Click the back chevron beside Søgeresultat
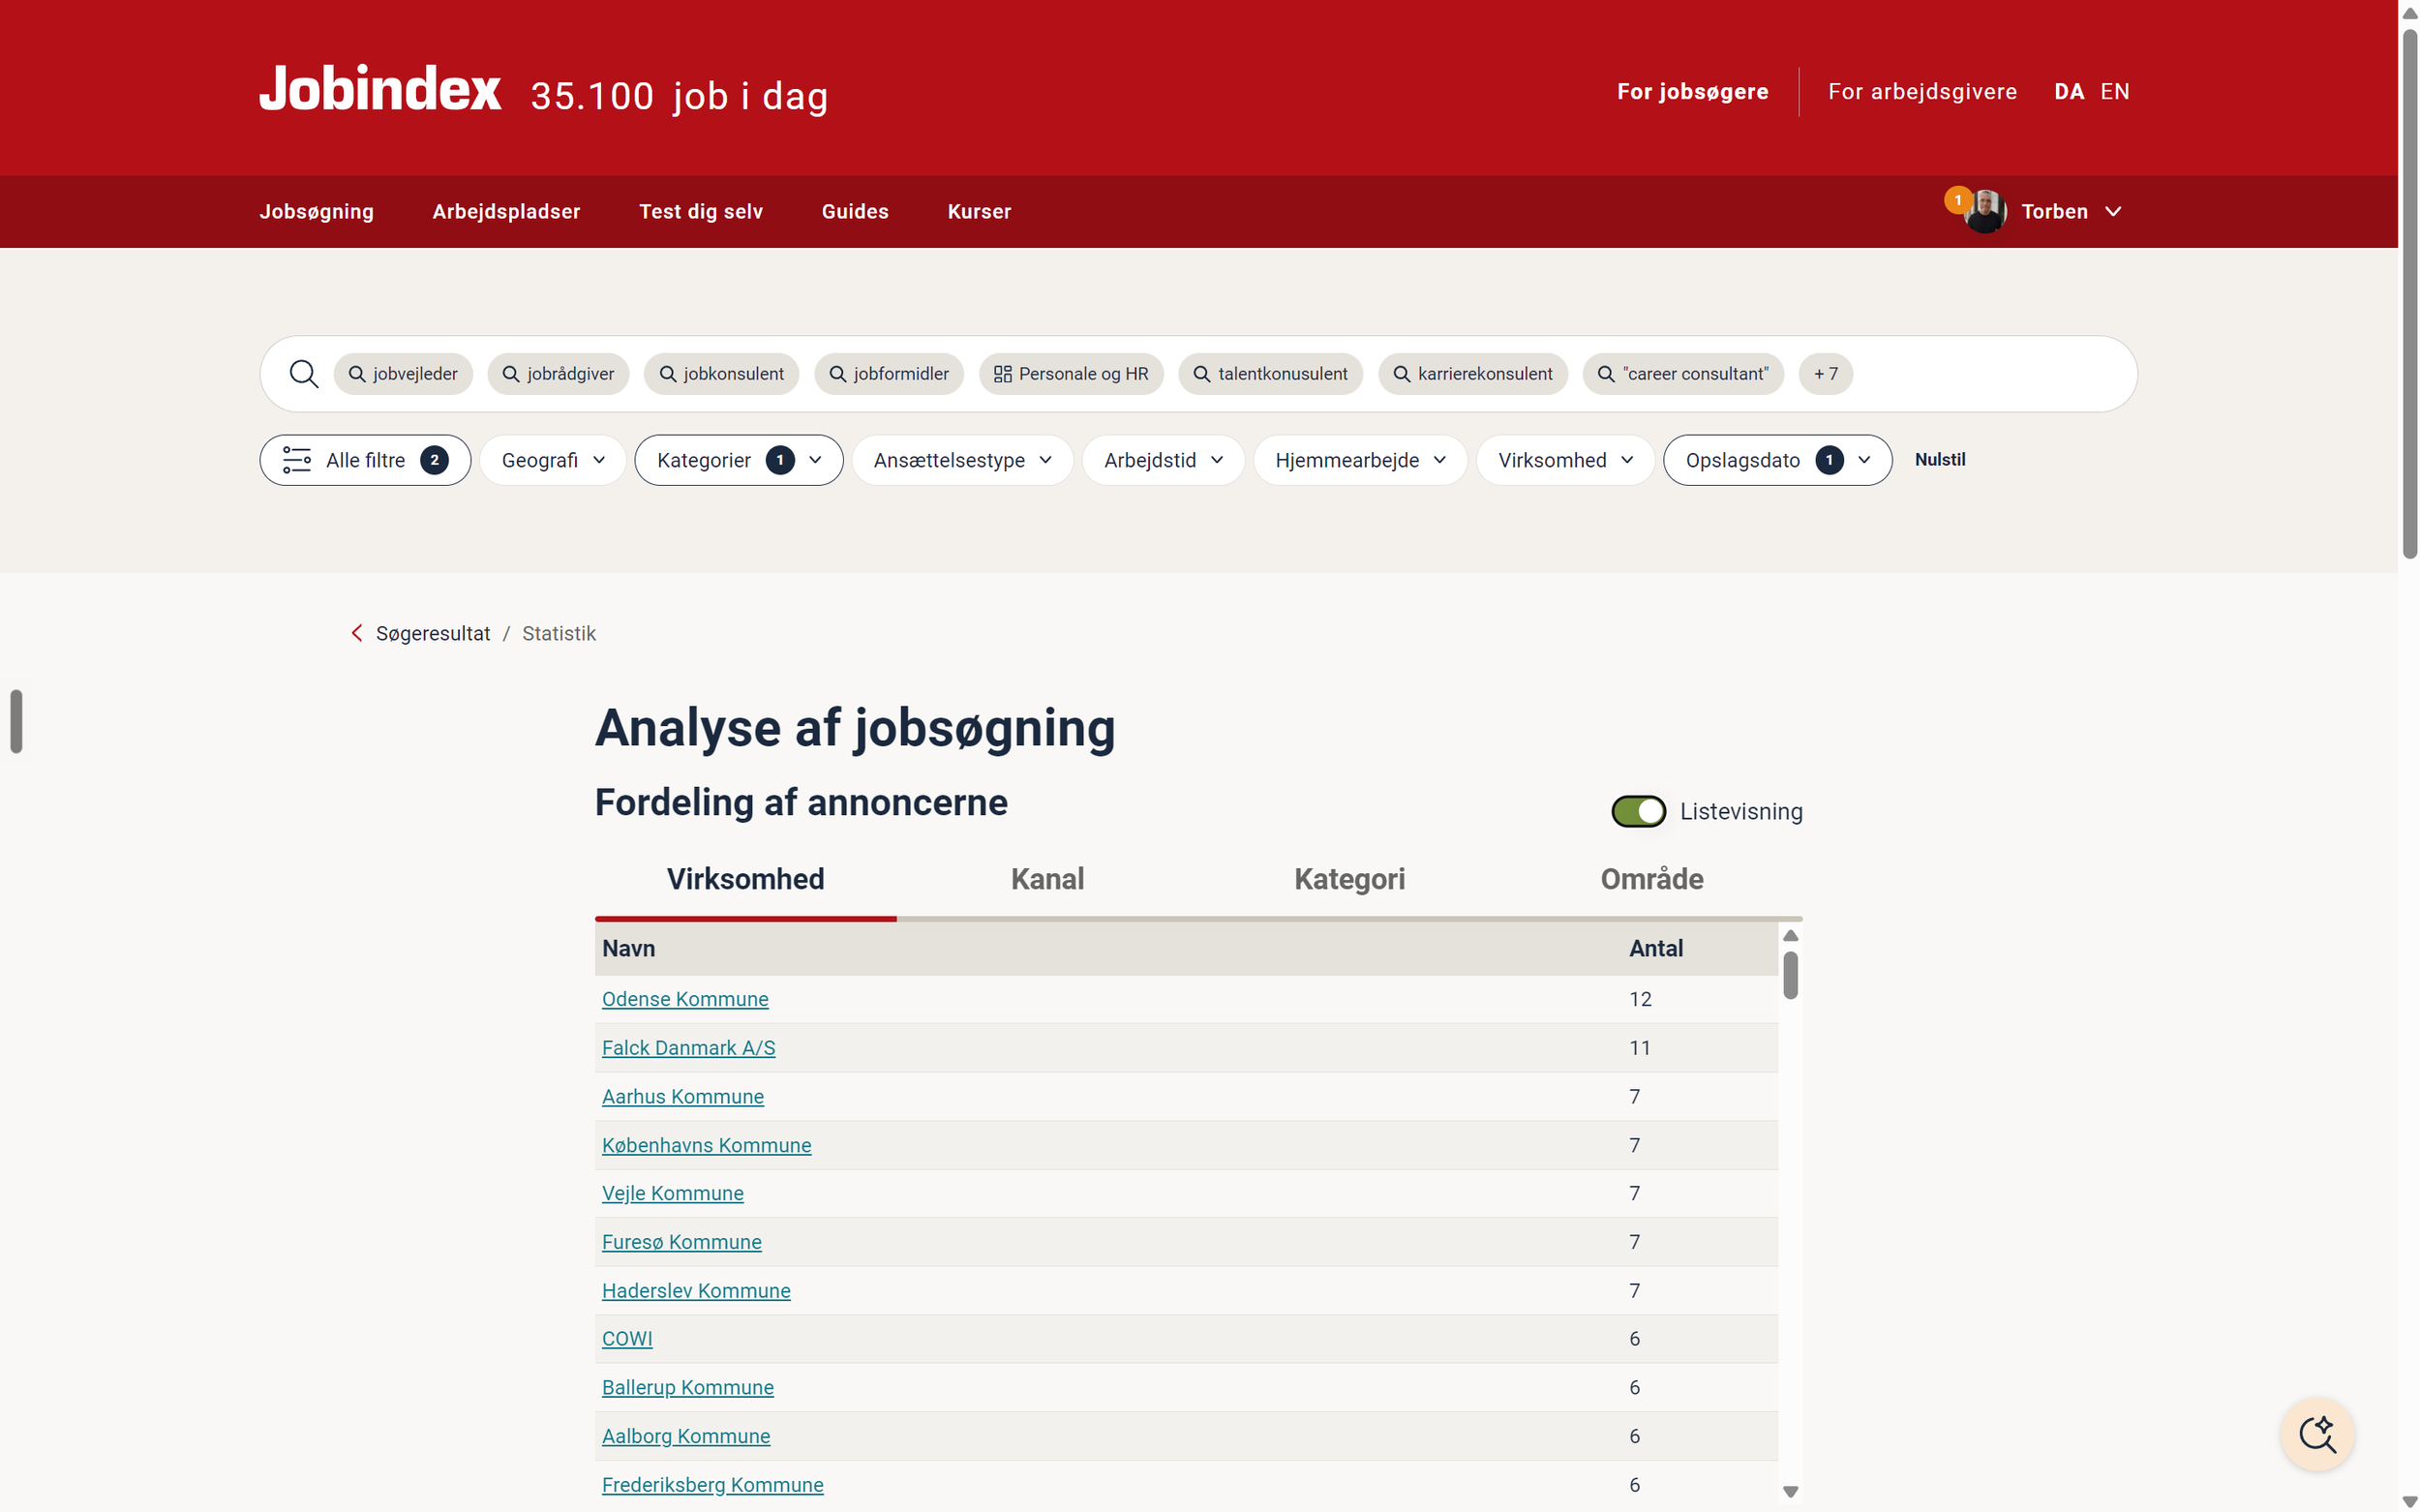Screen dimensions: 2420x1512 pyautogui.click(x=357, y=633)
